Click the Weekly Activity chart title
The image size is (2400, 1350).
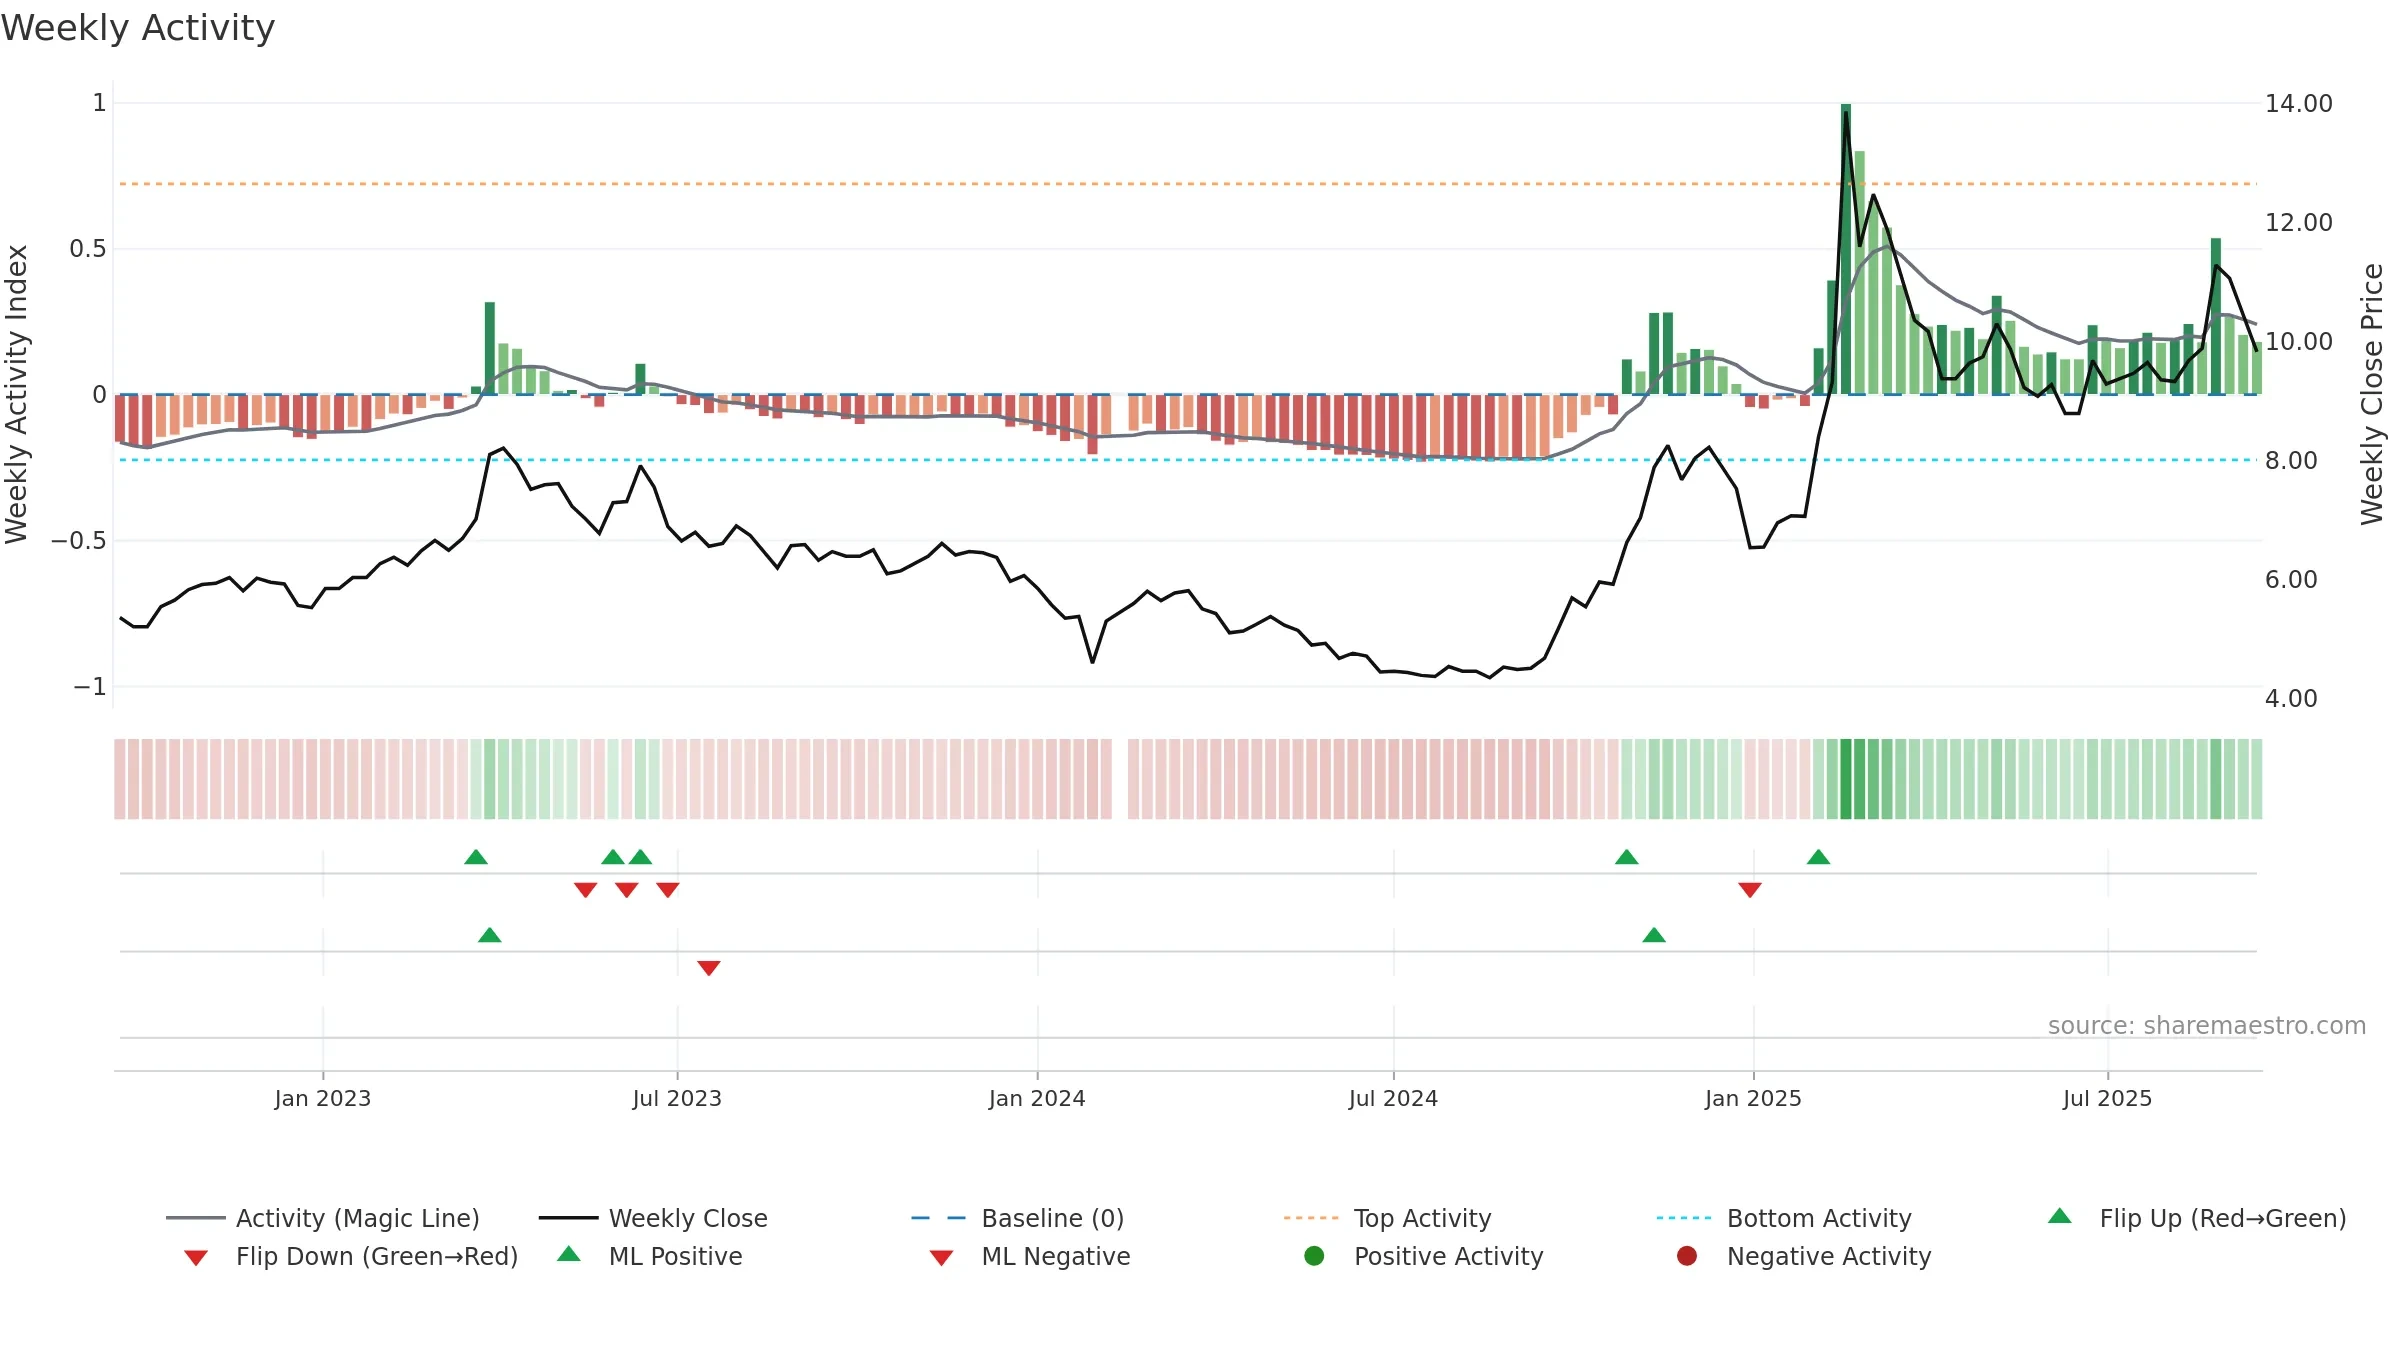(x=138, y=28)
